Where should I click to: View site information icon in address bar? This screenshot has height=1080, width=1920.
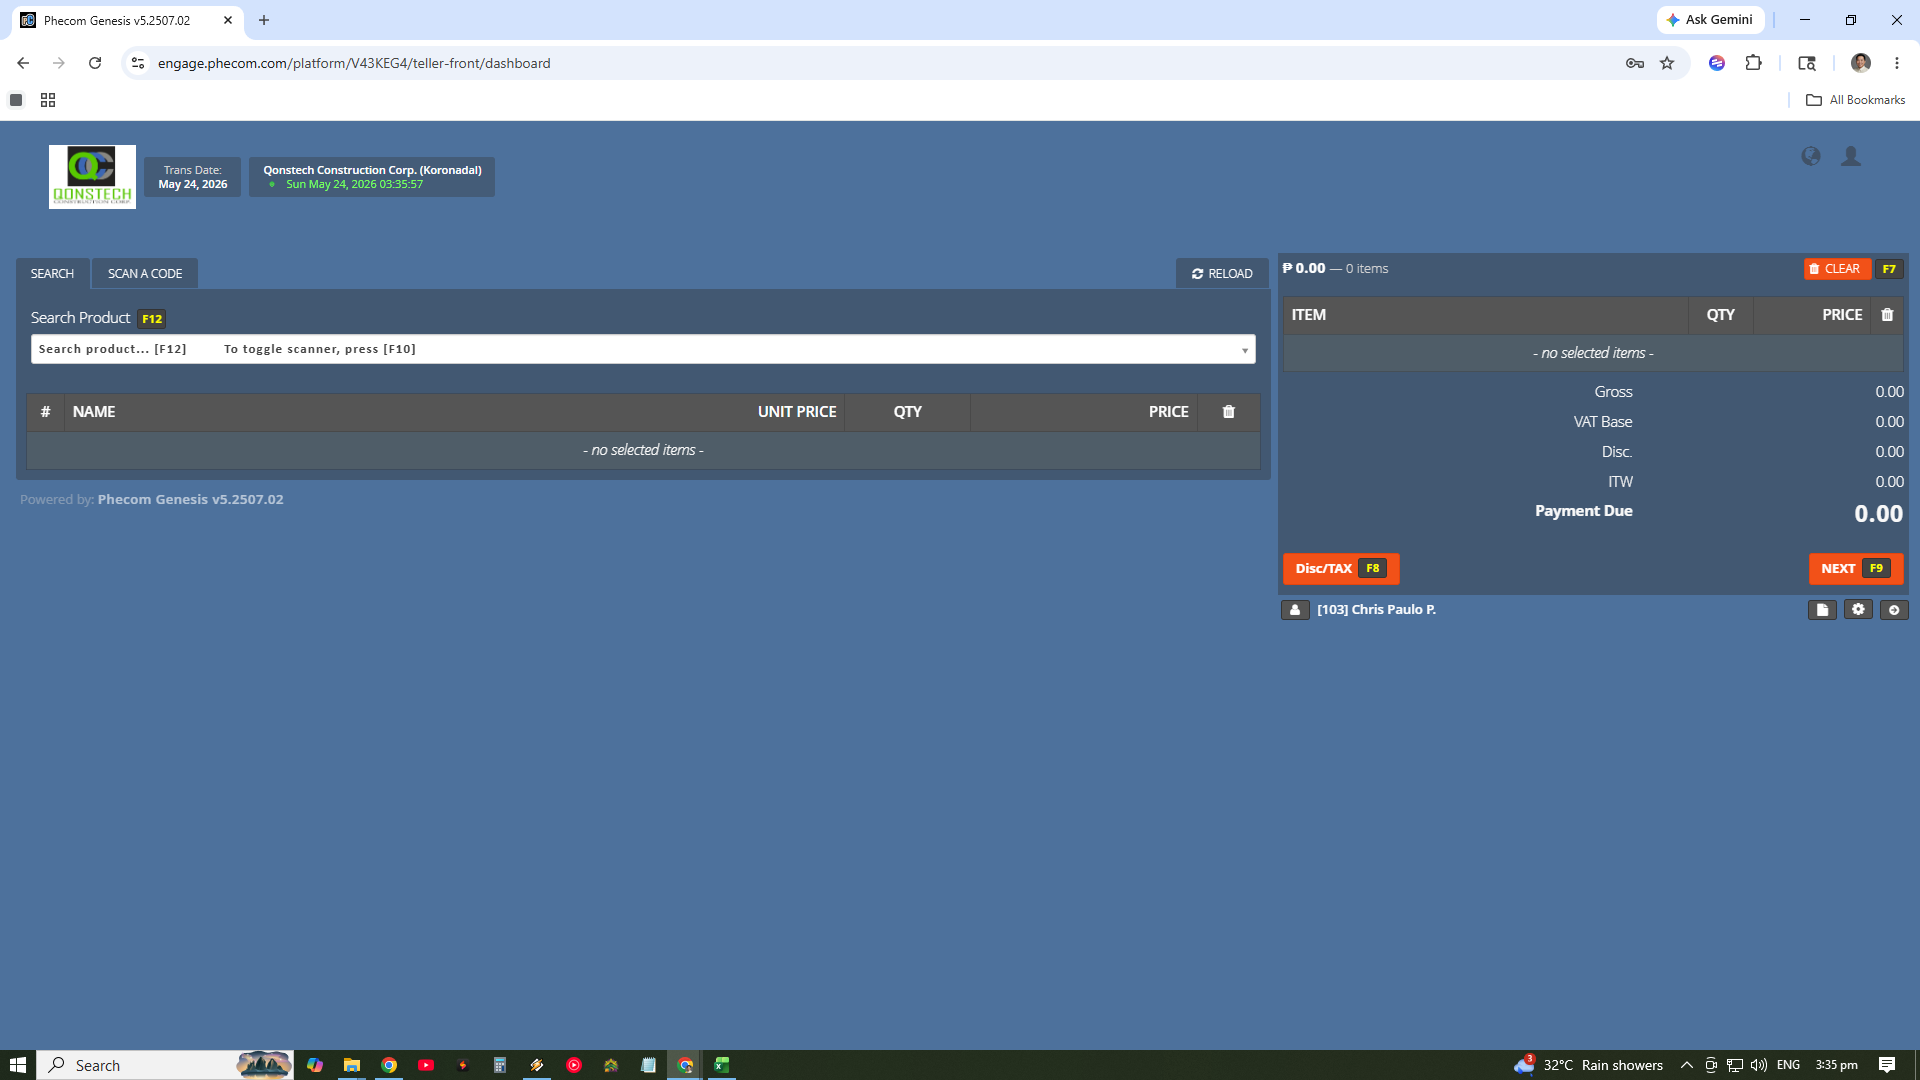click(x=138, y=63)
